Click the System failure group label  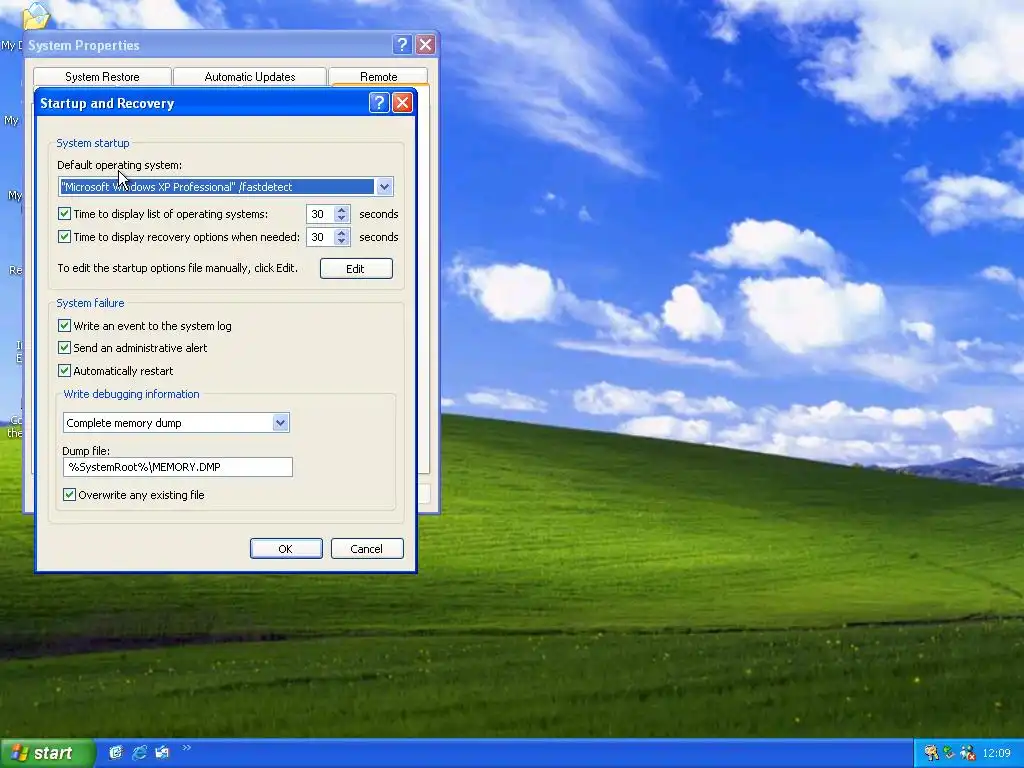(90, 303)
